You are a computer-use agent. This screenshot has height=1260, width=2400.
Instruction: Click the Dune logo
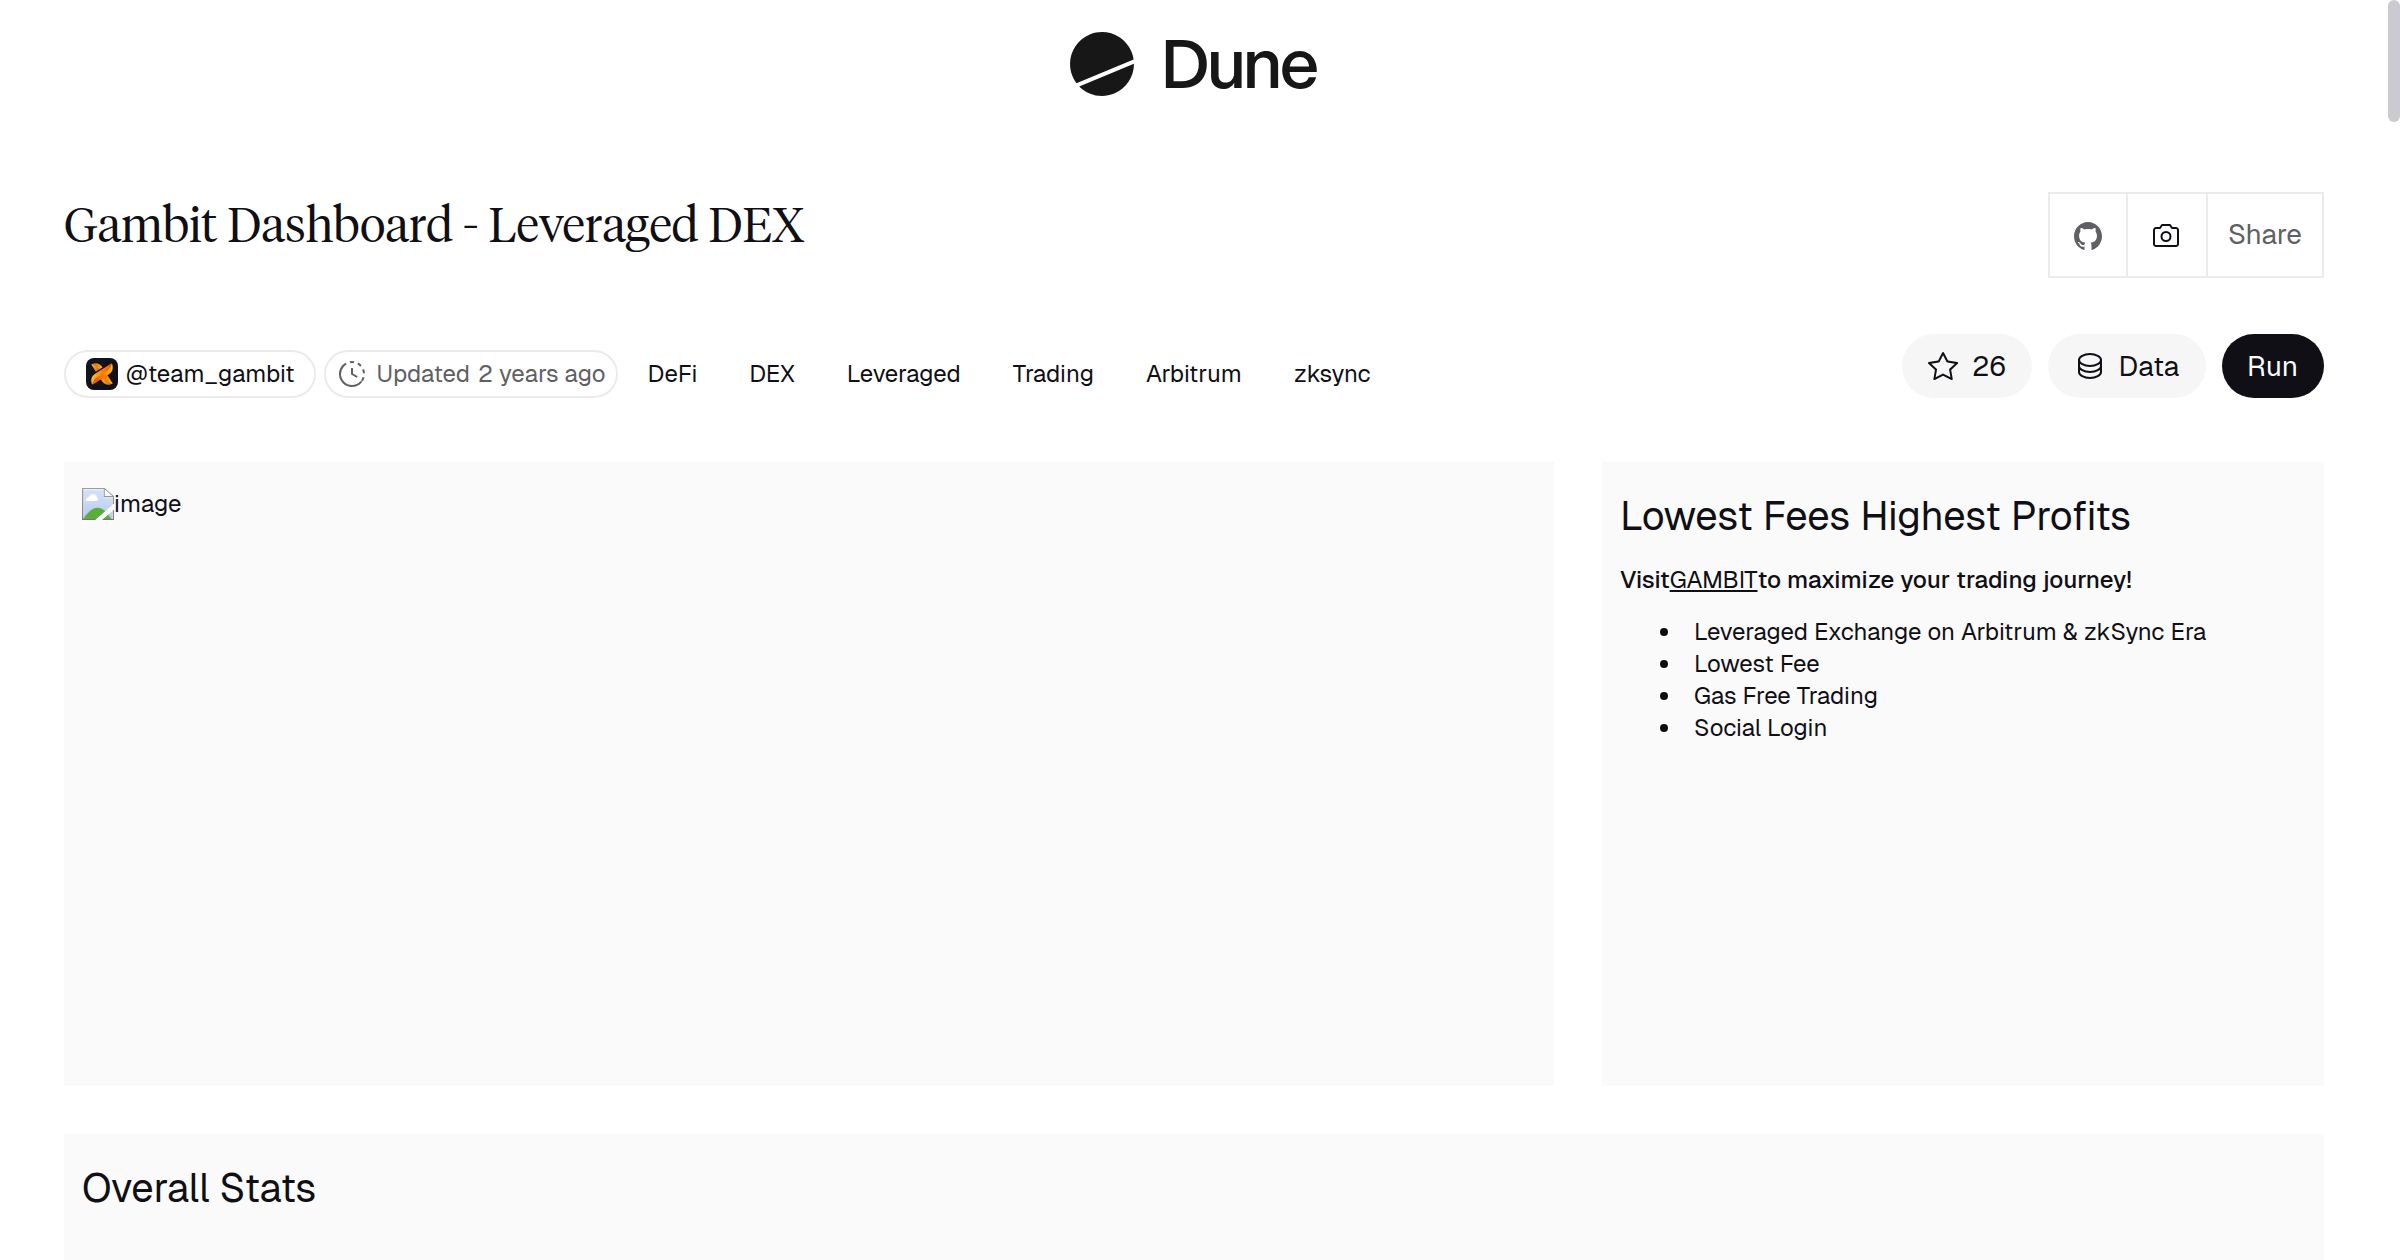1192,64
